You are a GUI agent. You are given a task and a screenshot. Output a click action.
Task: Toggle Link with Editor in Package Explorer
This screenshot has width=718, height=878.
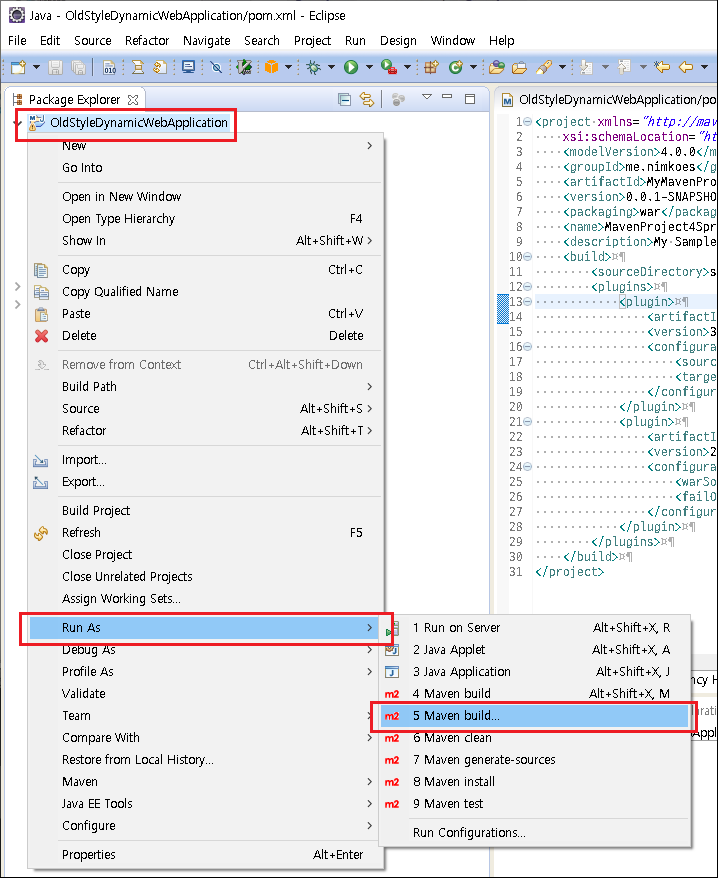367,100
